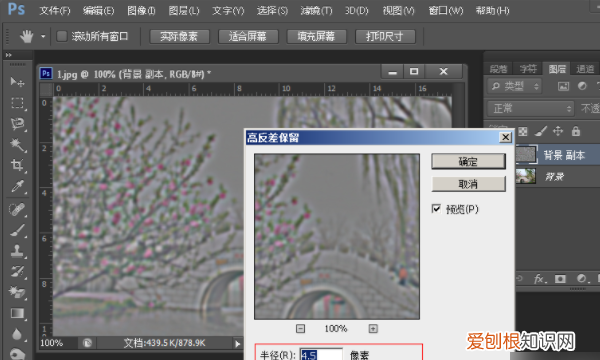Select the Brush tool
This screenshot has width=600, height=360.
click(17, 230)
